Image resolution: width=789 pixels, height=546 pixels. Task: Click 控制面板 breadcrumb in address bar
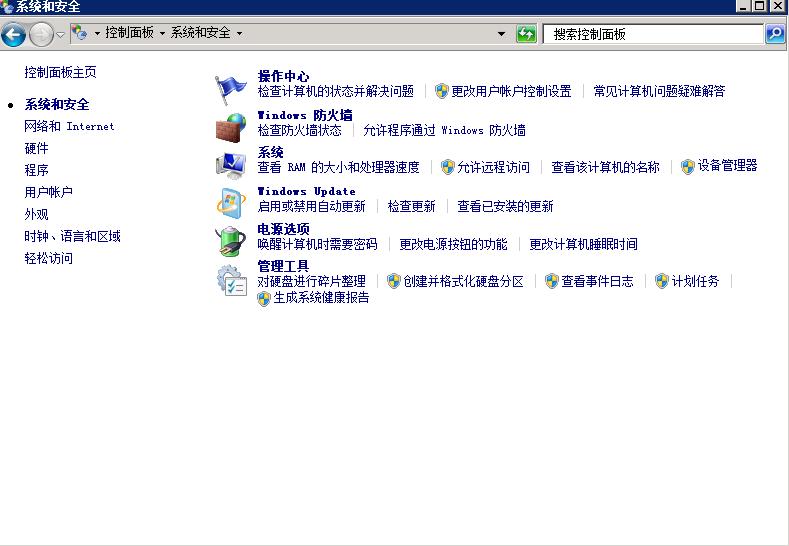(129, 33)
